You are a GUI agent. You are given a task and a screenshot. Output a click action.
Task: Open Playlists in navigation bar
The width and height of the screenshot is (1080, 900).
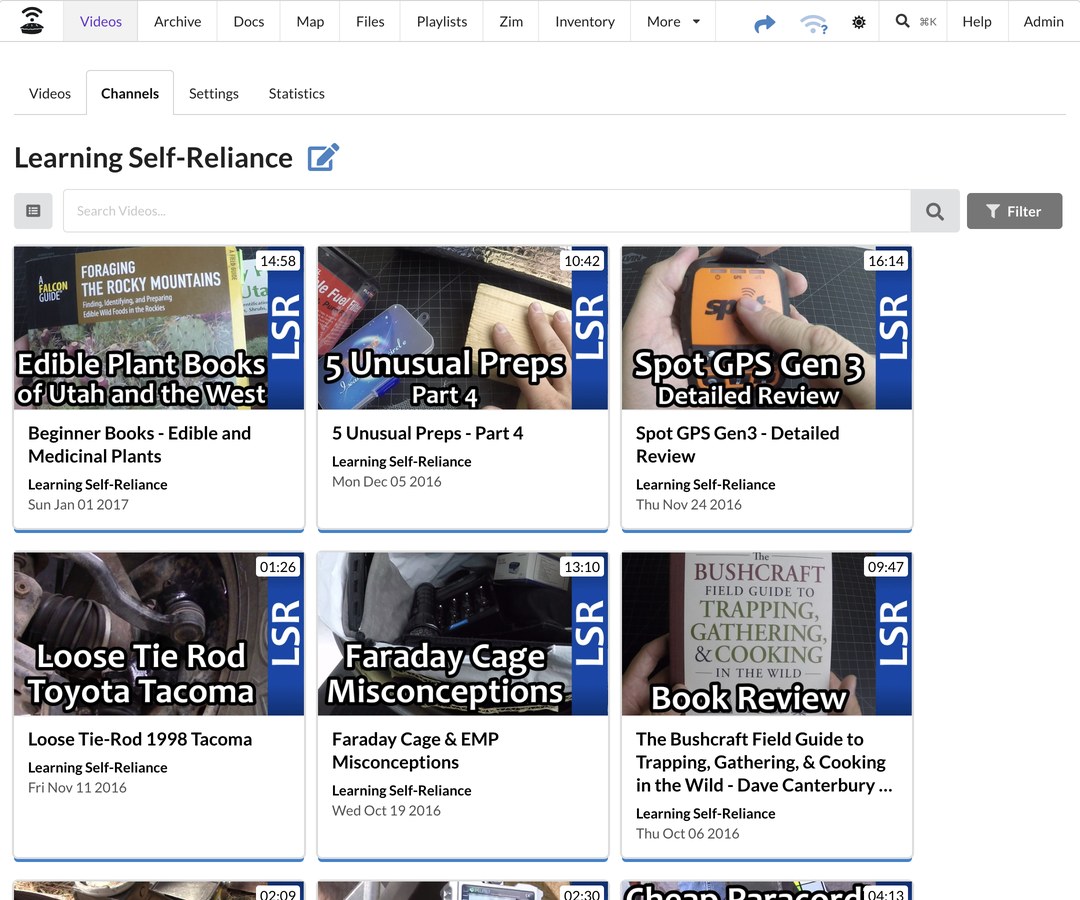coord(442,21)
